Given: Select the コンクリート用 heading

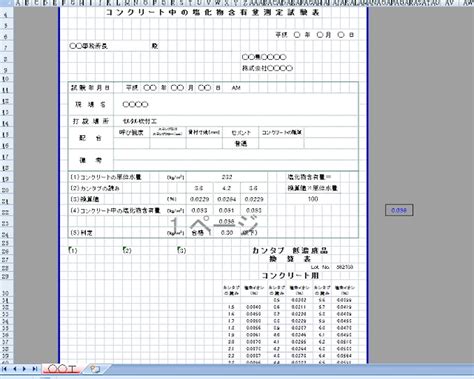Looking at the screenshot, I should click(290, 276).
